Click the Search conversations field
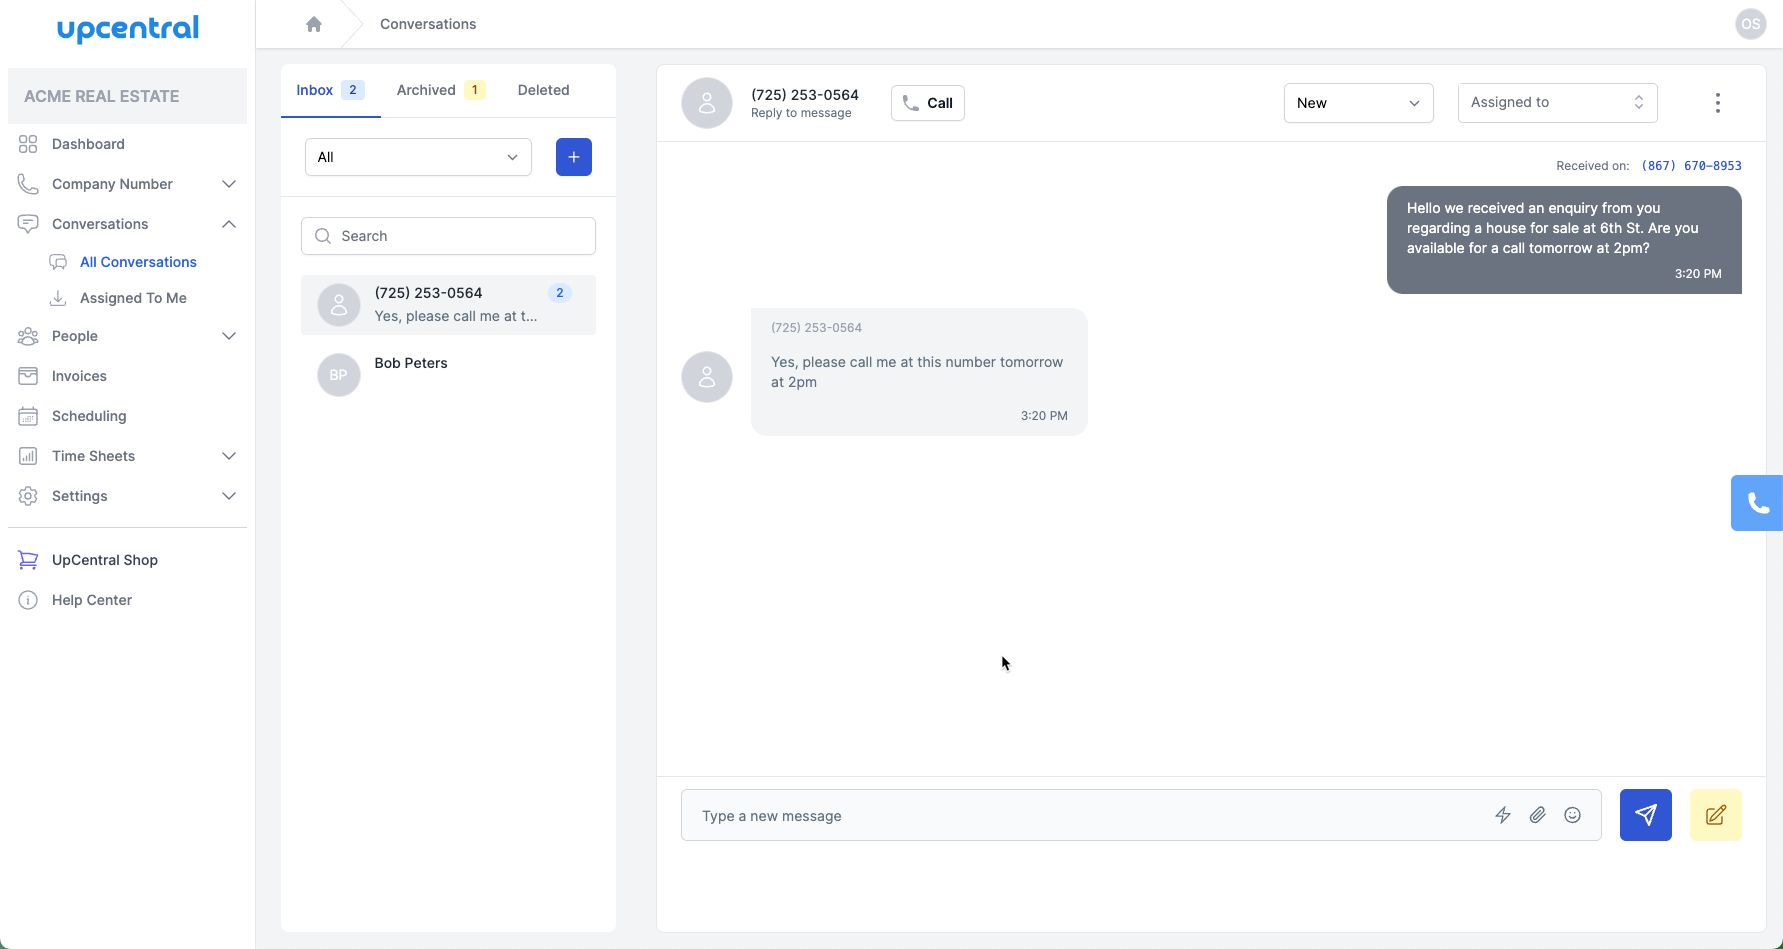 (448, 235)
